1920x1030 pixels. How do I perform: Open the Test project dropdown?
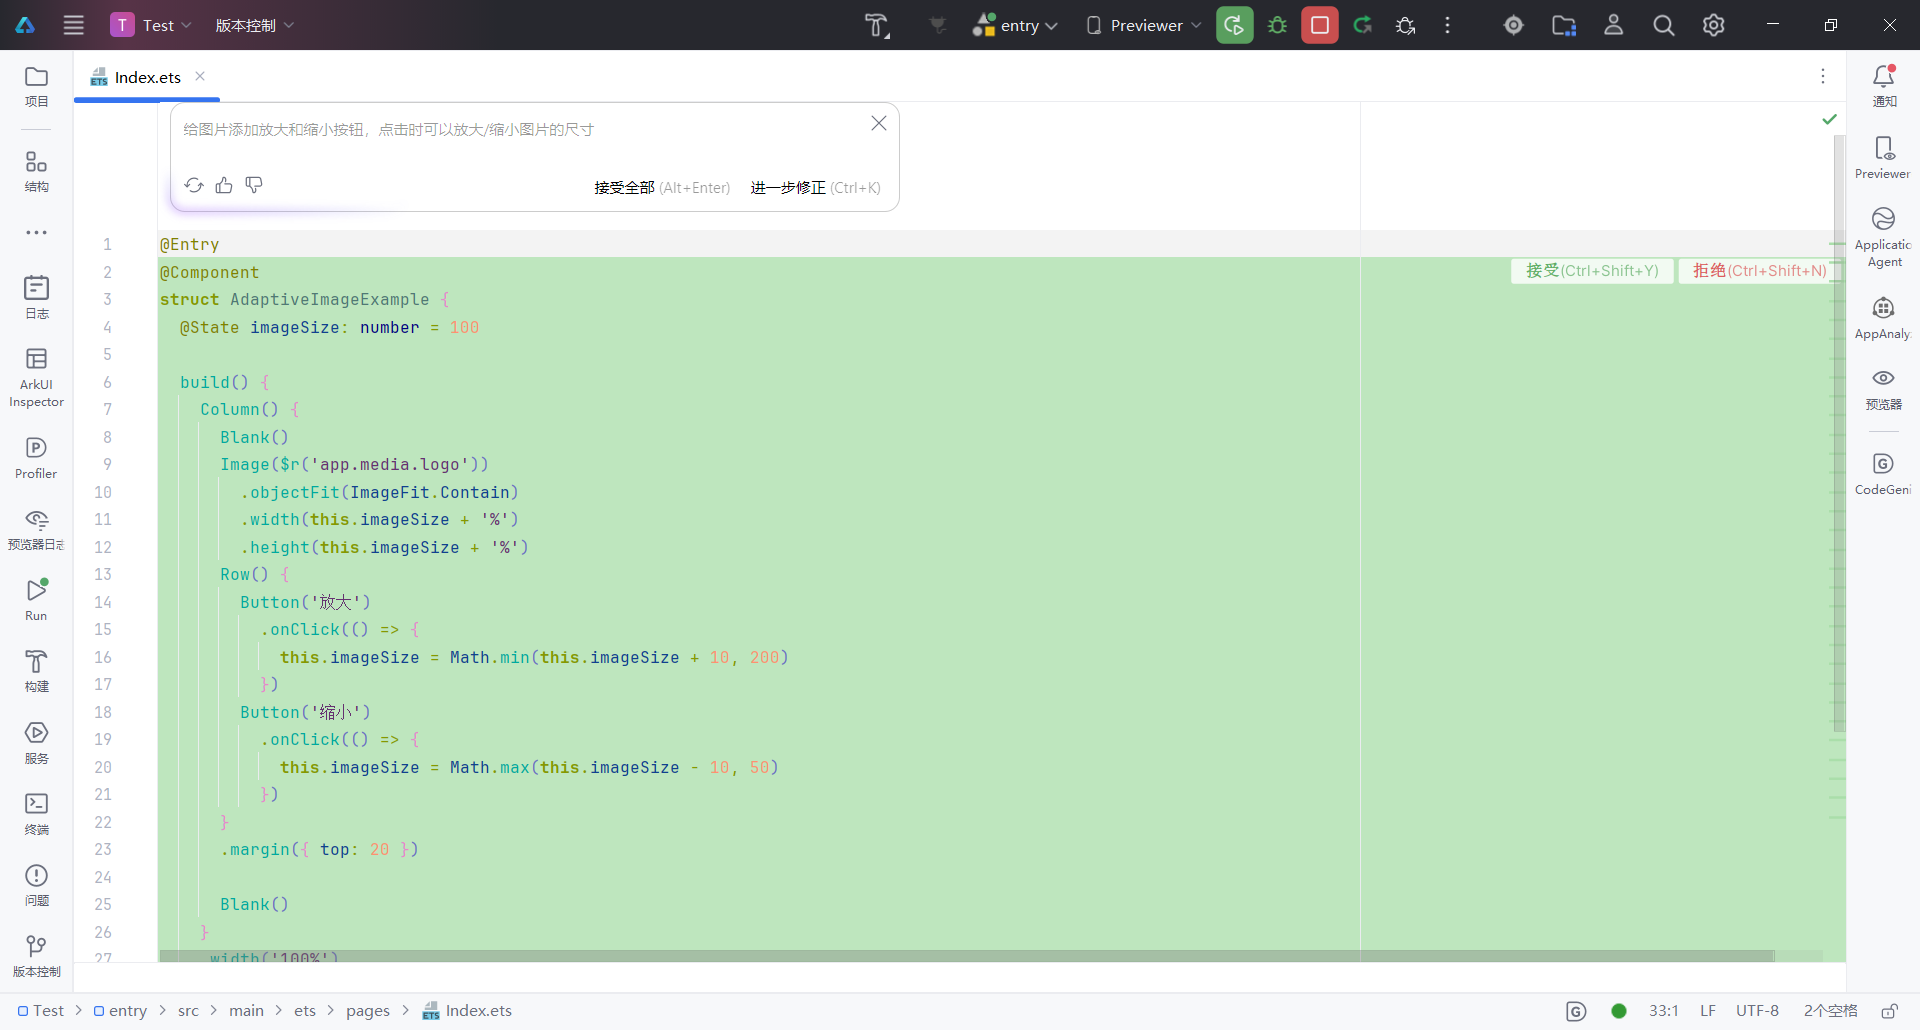coord(151,25)
